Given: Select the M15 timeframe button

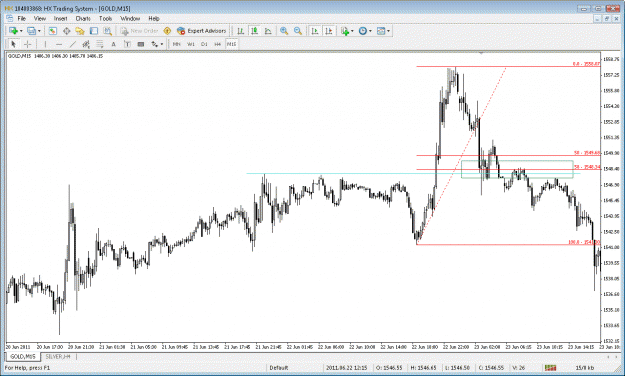Looking at the screenshot, I should pos(232,44).
